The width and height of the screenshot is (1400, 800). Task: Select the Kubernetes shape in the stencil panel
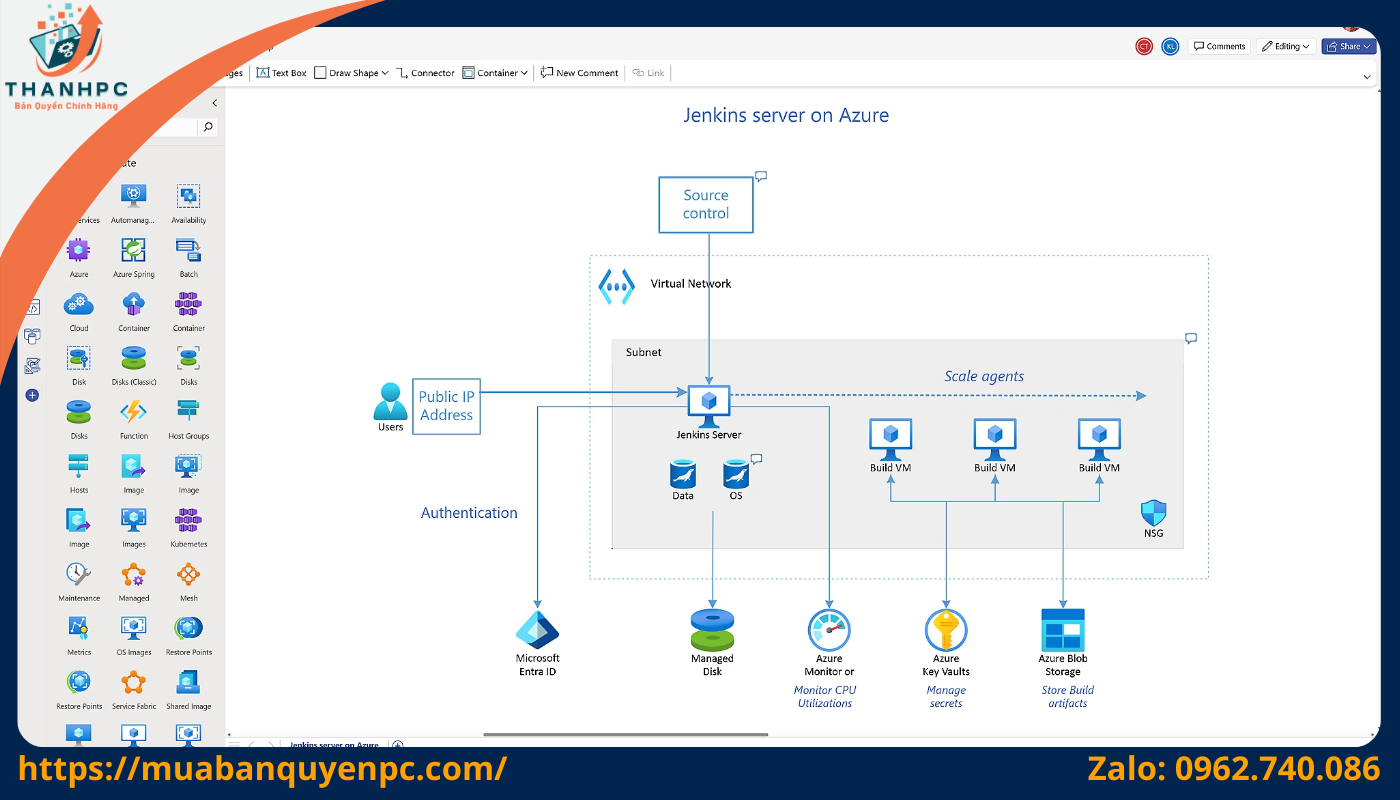[x=188, y=520]
